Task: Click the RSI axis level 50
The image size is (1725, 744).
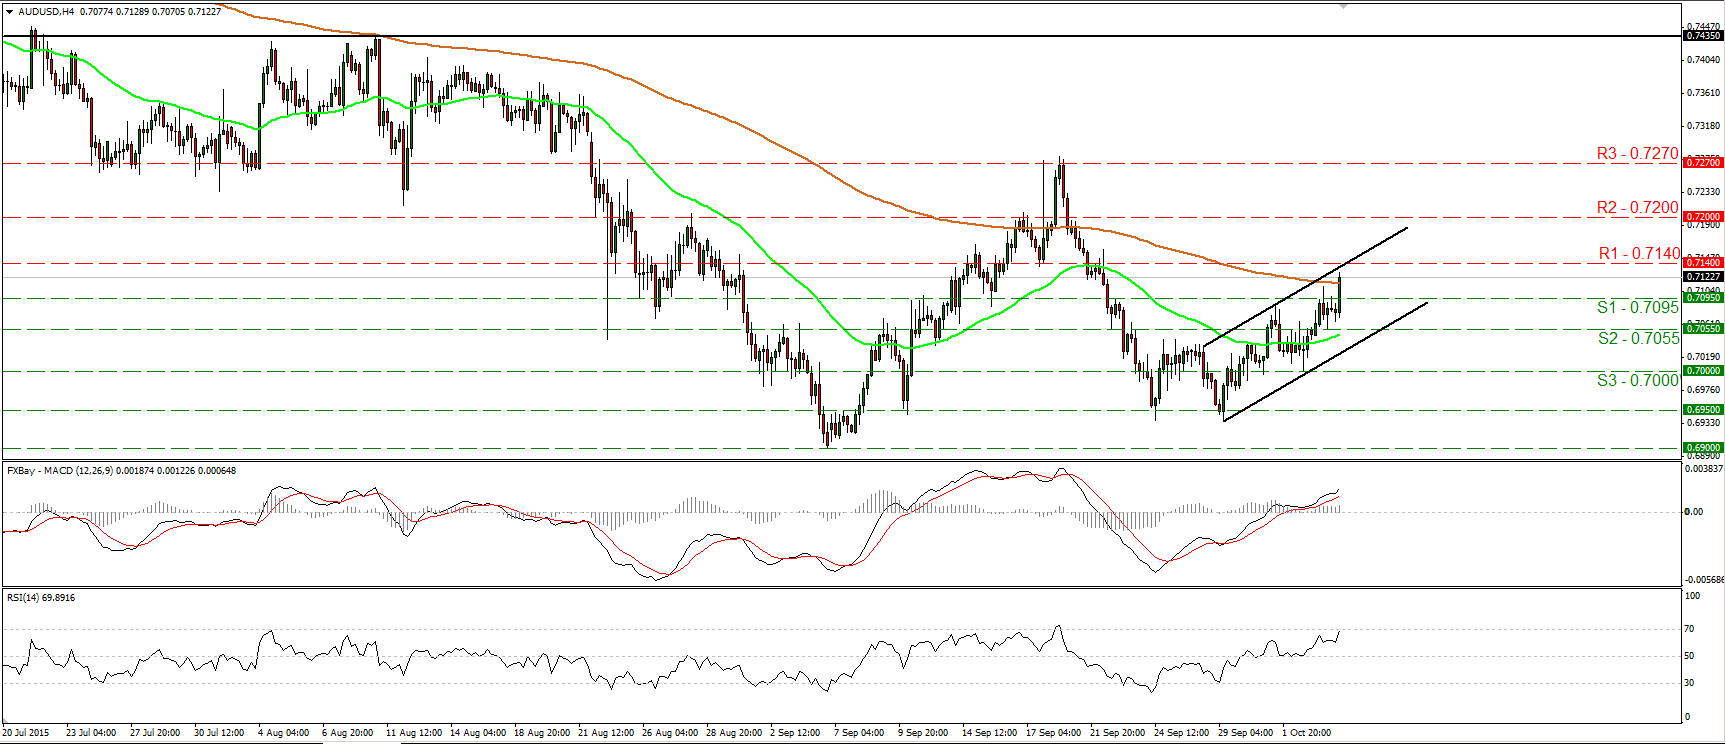Action: coord(1689,656)
